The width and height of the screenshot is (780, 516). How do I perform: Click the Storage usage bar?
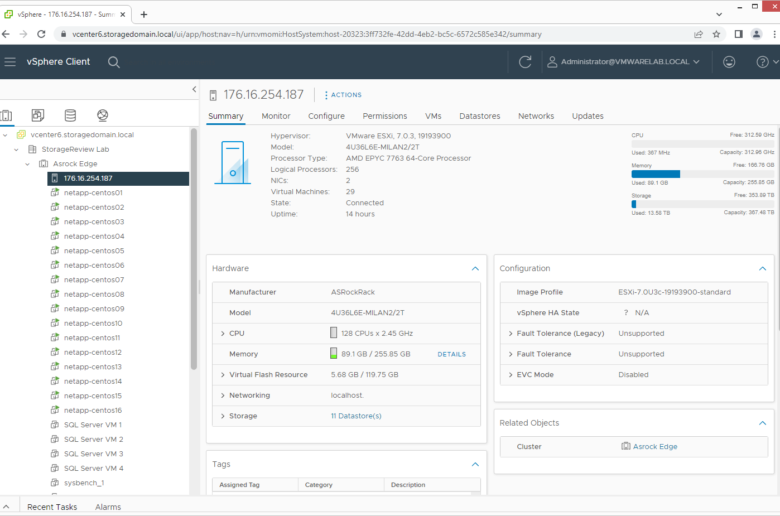coord(702,204)
